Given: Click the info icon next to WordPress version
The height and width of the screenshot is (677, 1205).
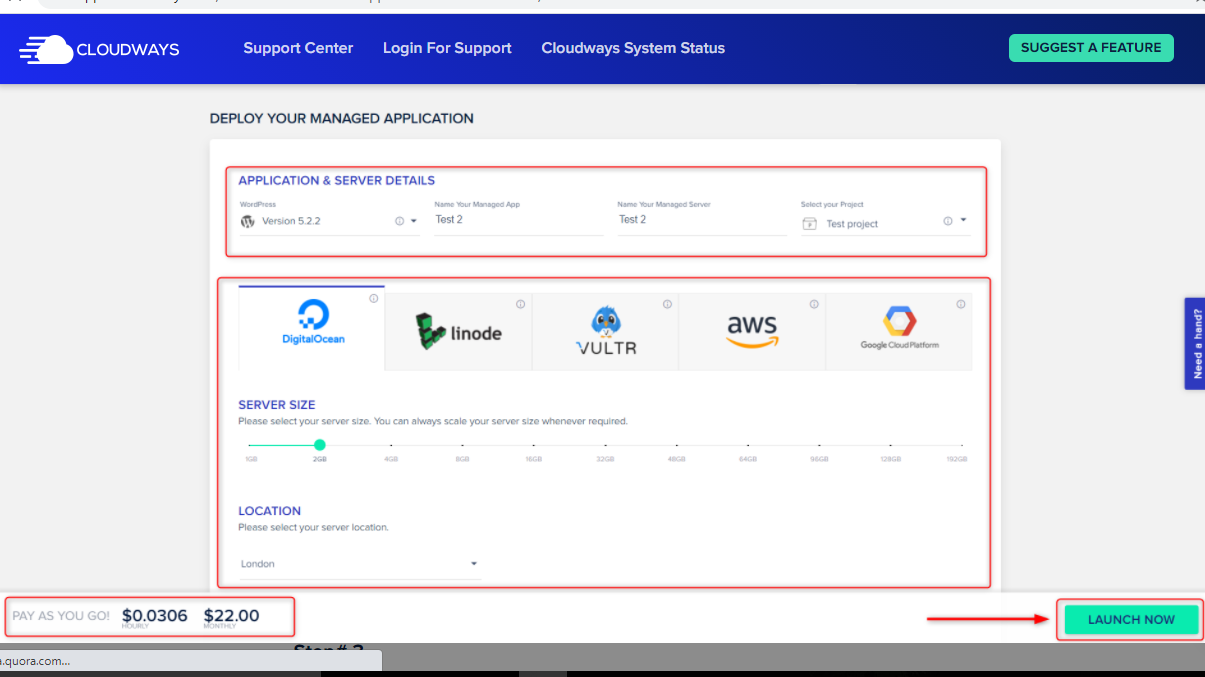Looking at the screenshot, I should click(399, 221).
